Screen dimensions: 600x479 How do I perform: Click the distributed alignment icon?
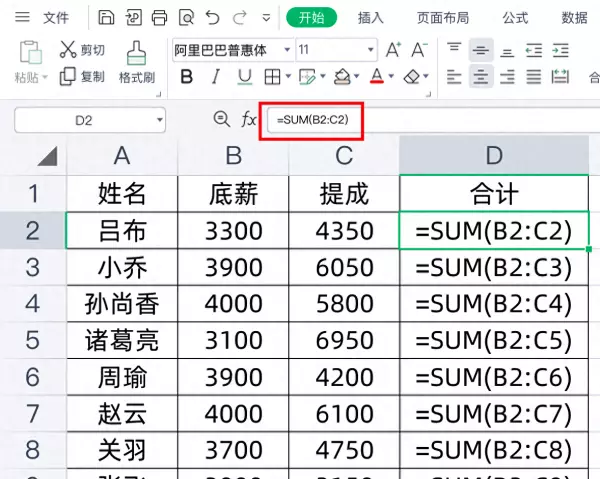pyautogui.click(x=560, y=77)
